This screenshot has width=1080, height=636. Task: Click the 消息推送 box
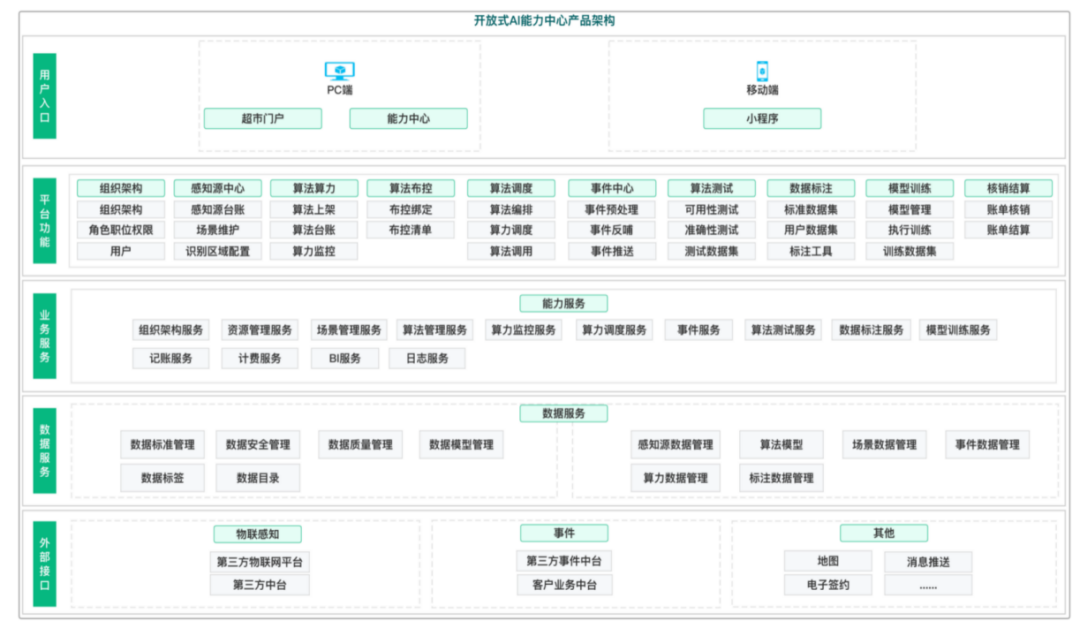[x=928, y=562]
